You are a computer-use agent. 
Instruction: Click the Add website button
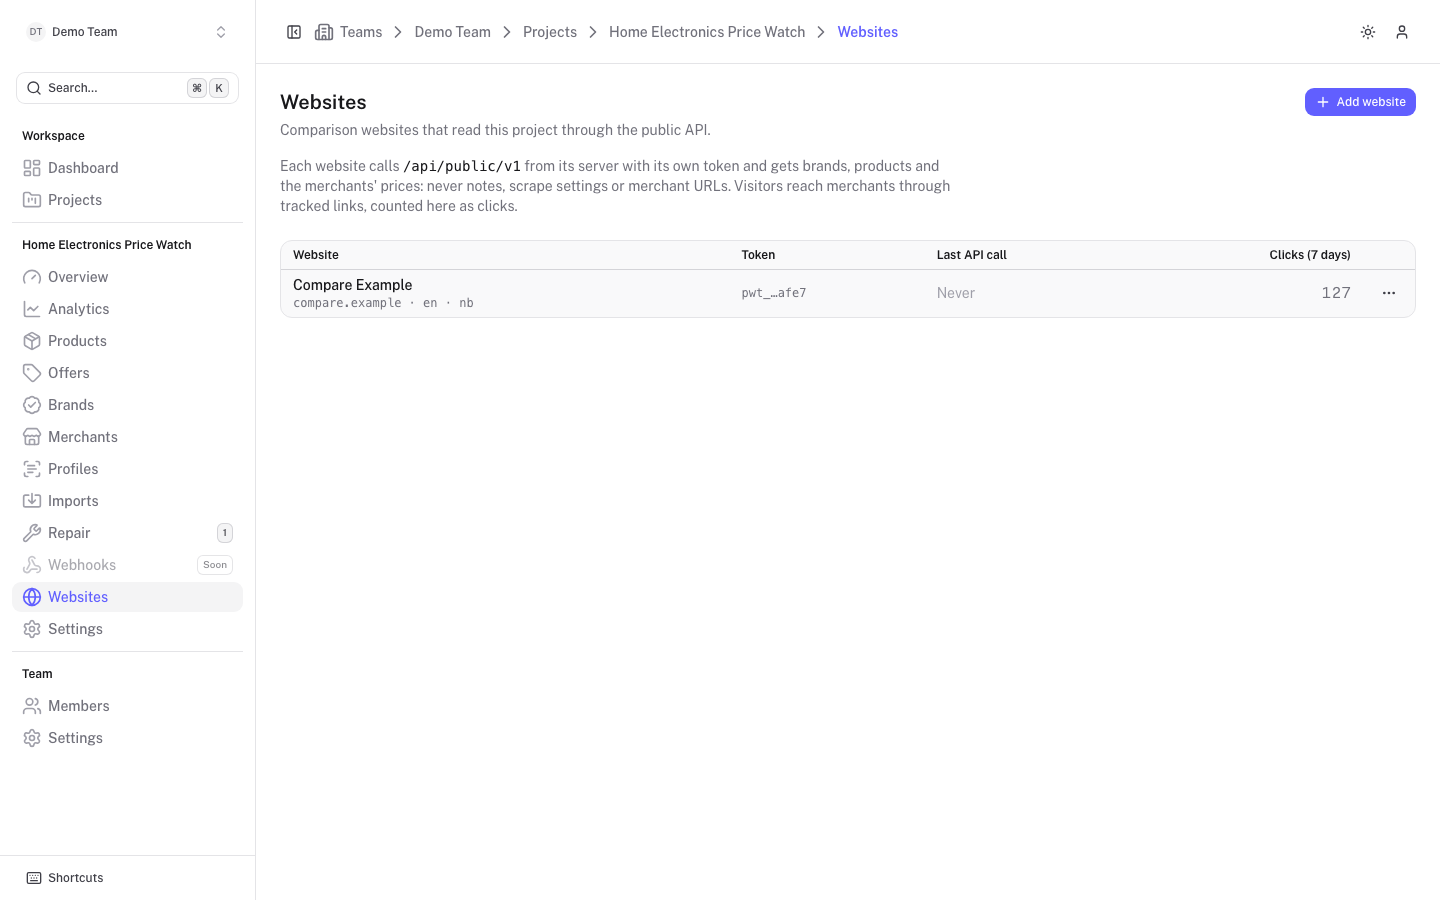click(x=1360, y=102)
